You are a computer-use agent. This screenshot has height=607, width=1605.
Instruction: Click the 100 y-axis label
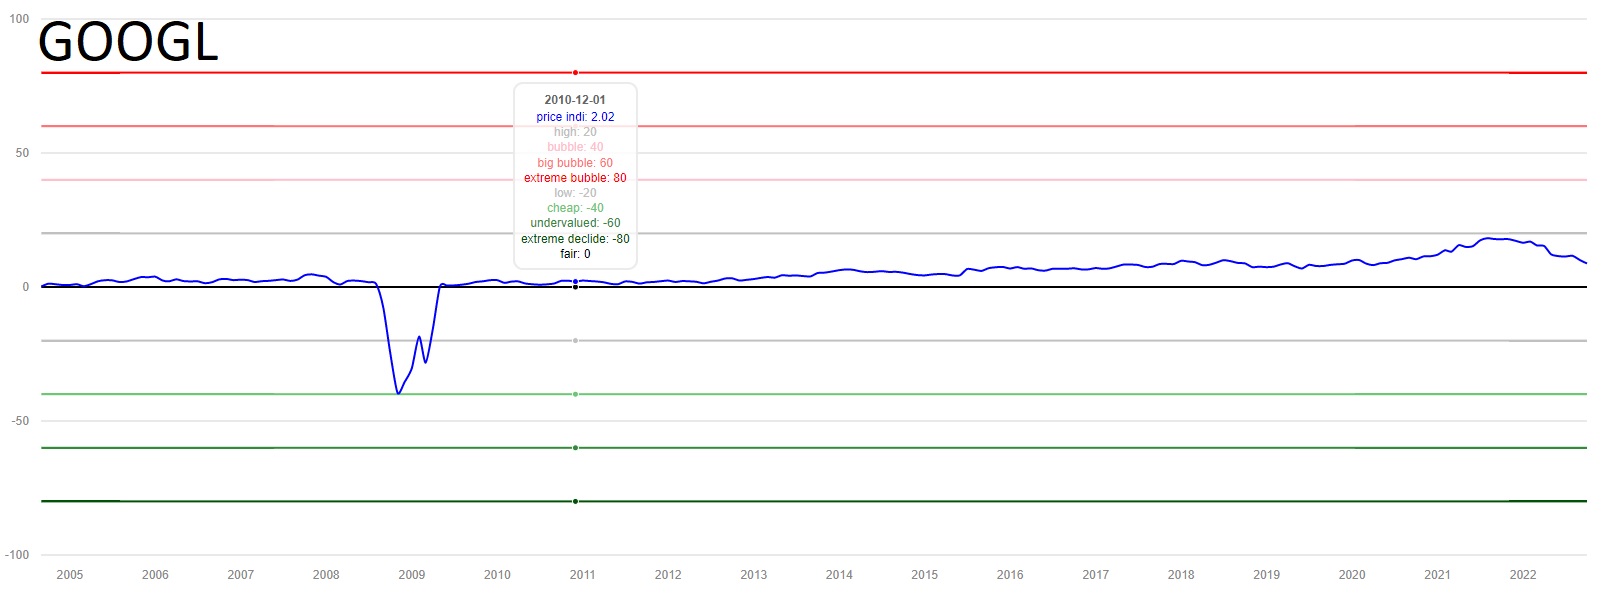point(19,19)
